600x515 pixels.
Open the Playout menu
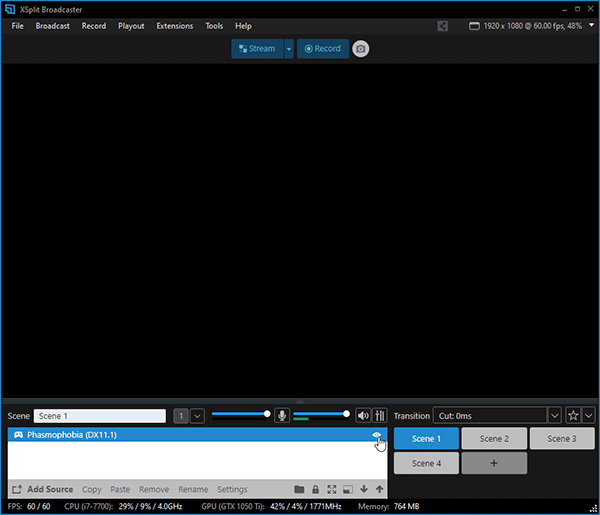tap(131, 26)
